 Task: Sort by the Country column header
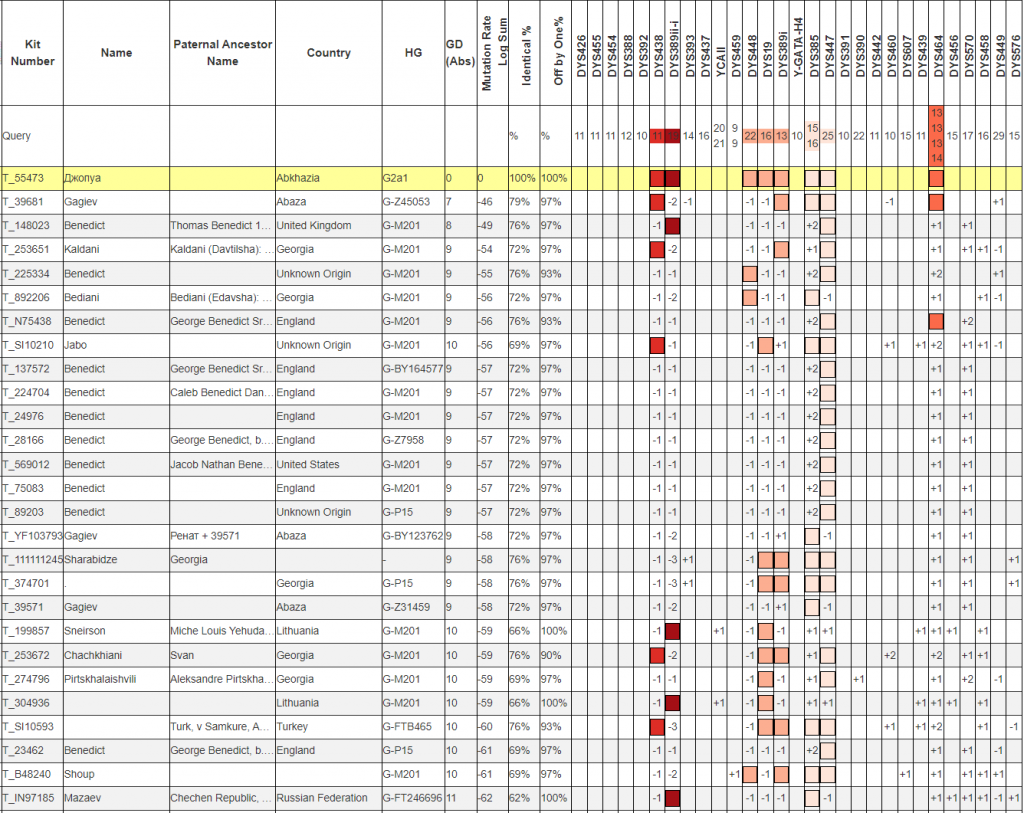[328, 53]
